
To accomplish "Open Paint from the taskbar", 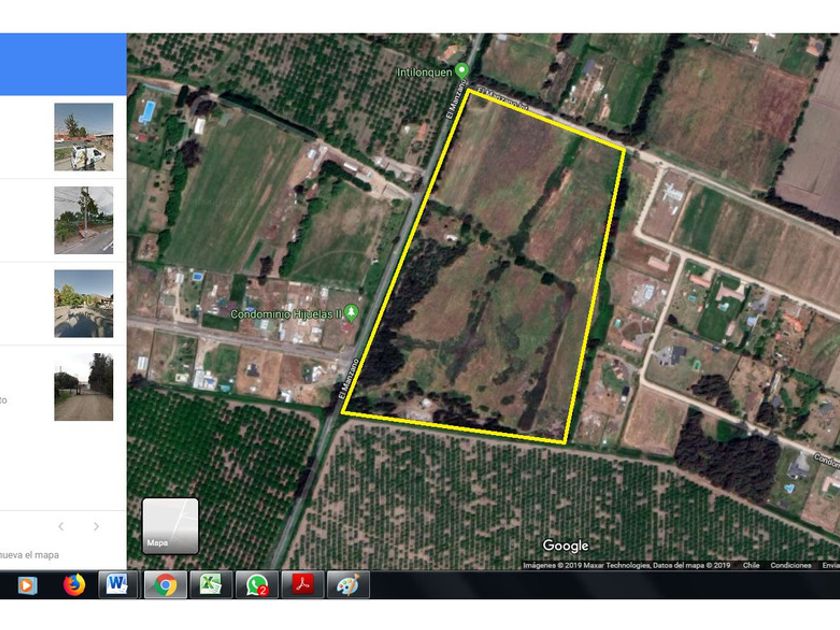I will [347, 585].
